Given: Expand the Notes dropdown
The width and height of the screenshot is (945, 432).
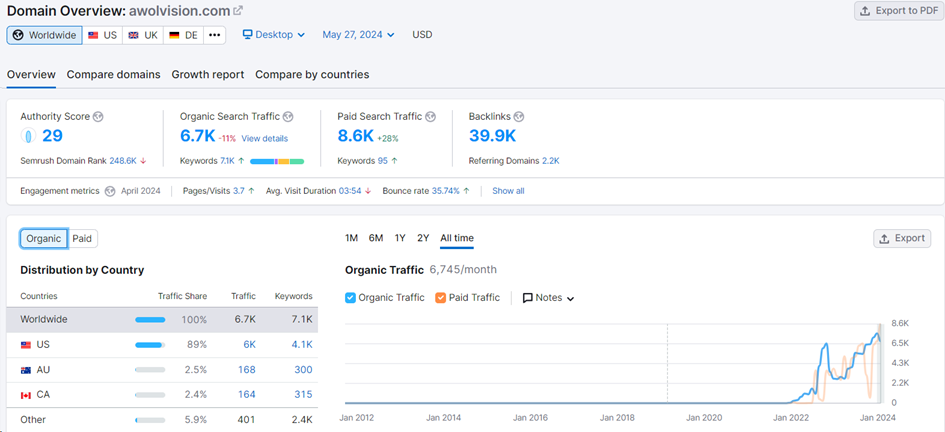Looking at the screenshot, I should click(x=548, y=298).
